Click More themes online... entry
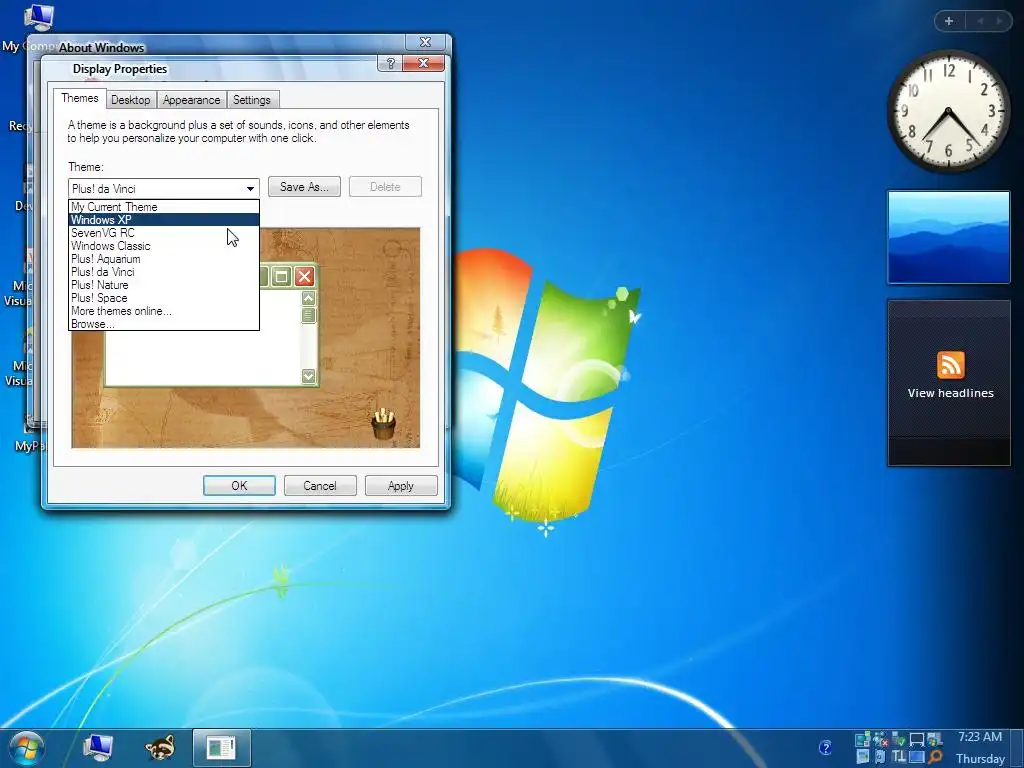This screenshot has height=768, width=1024. coord(164,311)
